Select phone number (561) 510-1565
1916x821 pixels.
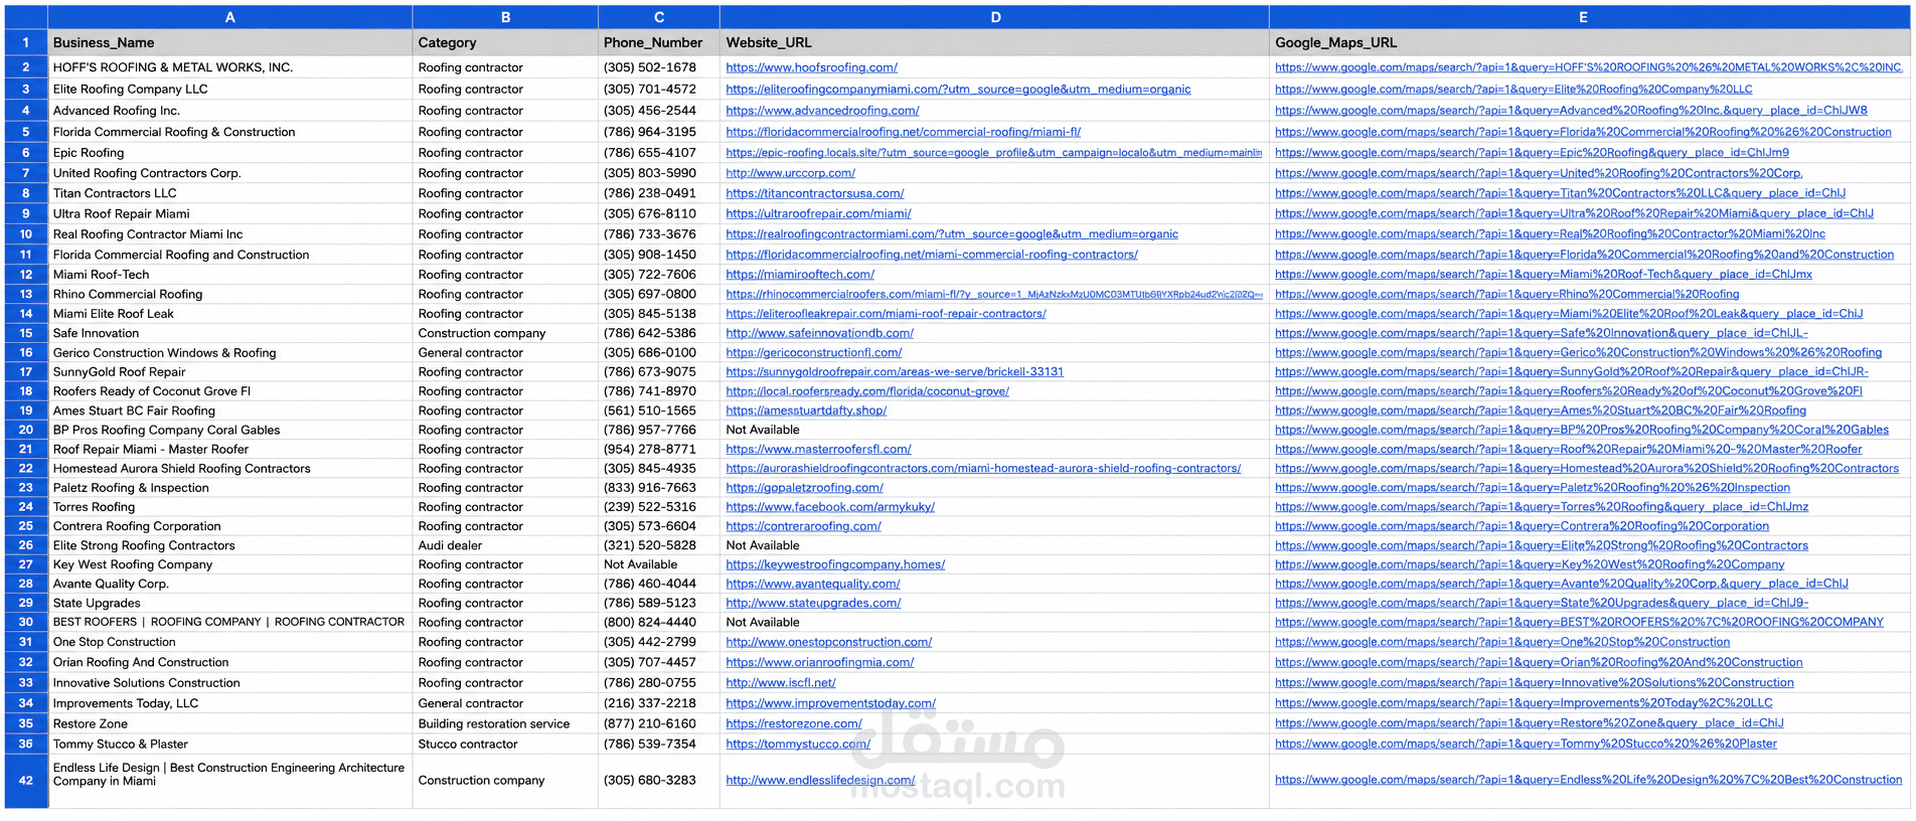click(659, 410)
